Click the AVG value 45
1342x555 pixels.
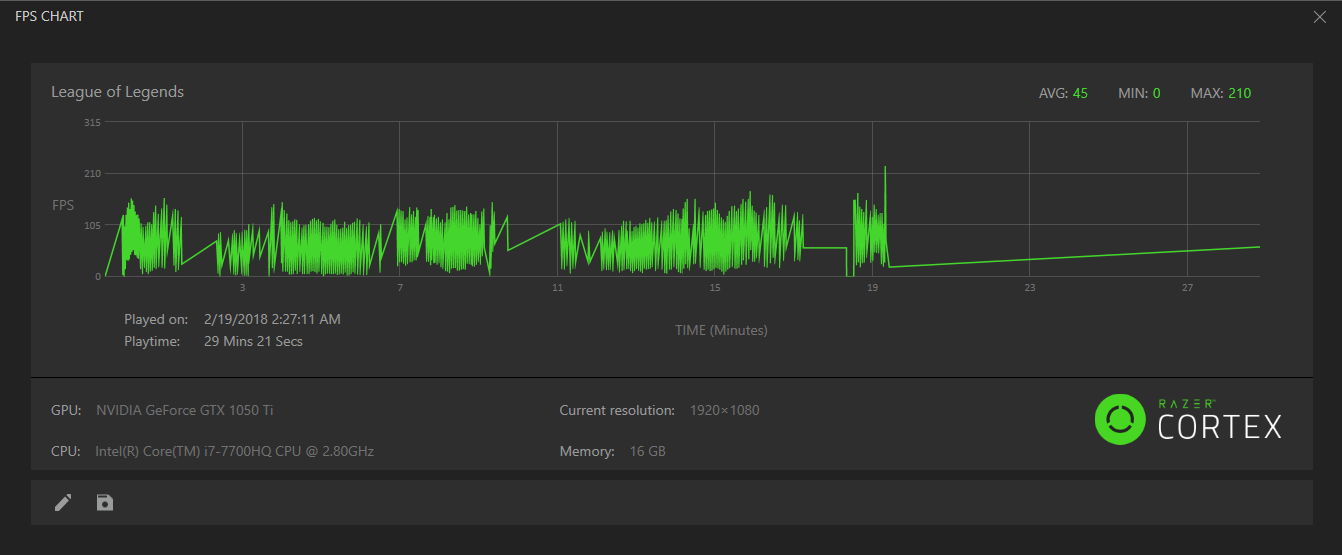(x=1080, y=93)
